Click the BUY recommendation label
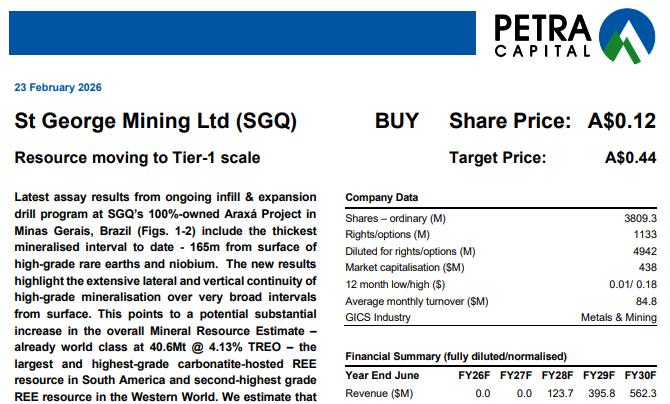670x404 pixels. tap(397, 122)
